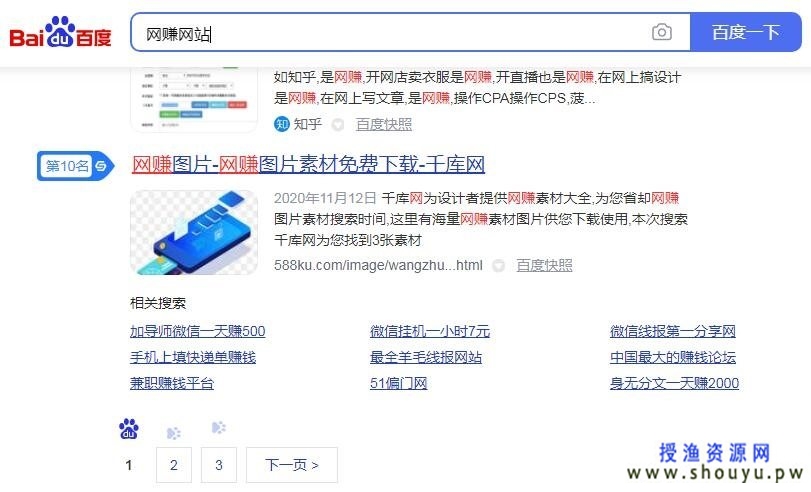This screenshot has height=492, width=811.
Task: Expand dropdown icon beside 知乎 source
Action: [338, 125]
